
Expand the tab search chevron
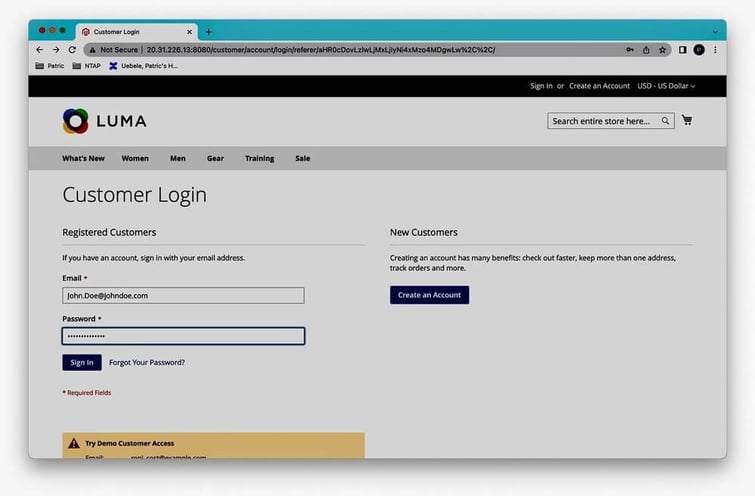[715, 31]
